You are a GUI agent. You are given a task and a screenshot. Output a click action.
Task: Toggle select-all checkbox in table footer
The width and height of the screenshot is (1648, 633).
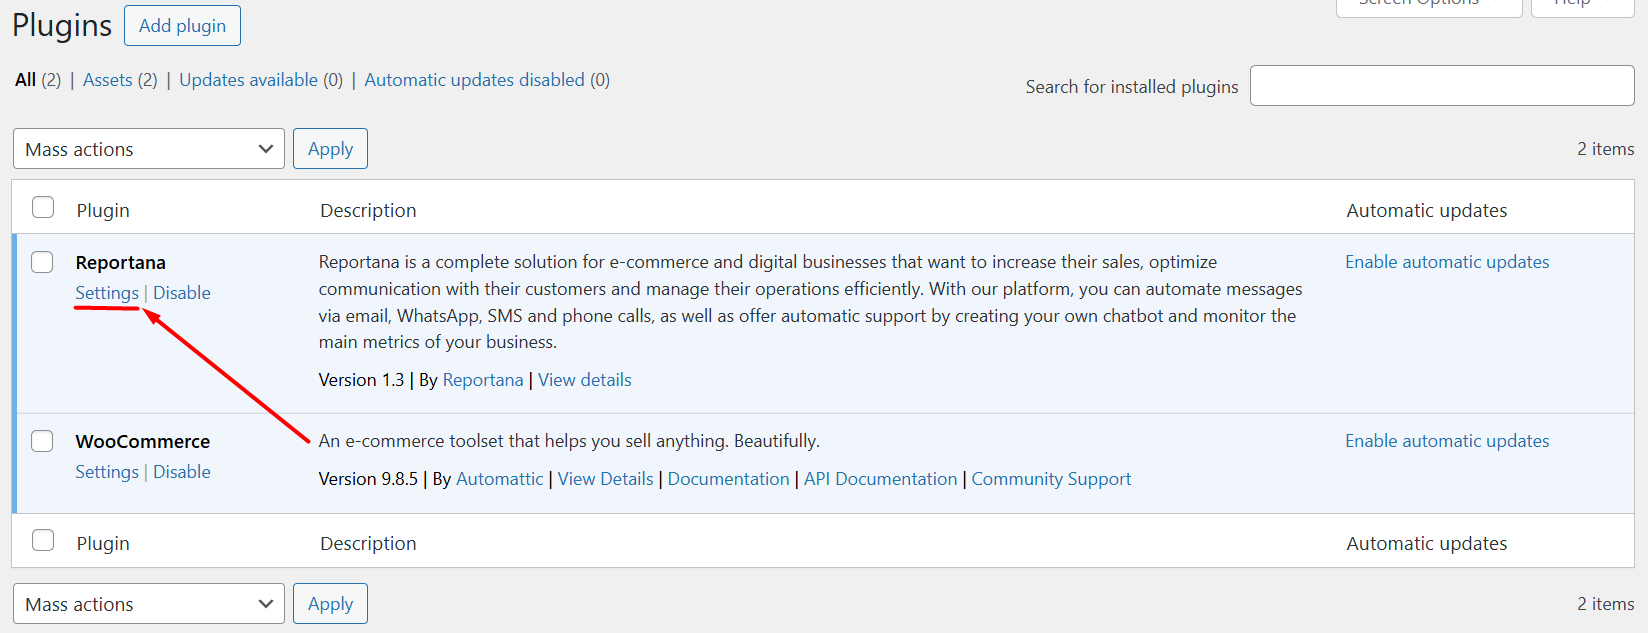[x=43, y=541]
